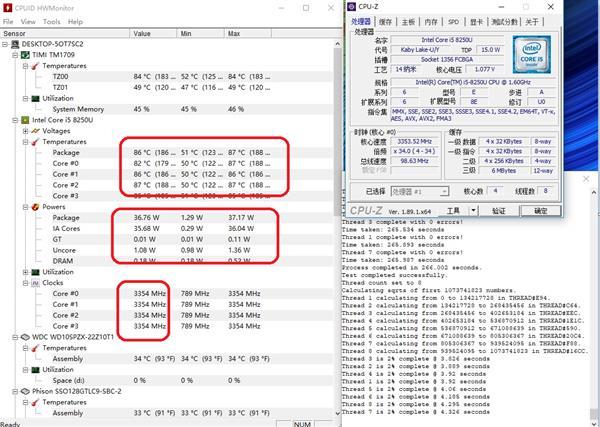Click the HWMonitor vertical scrollbar
Image resolution: width=600 pixels, height=427 pixels.
pyautogui.click(x=338, y=134)
